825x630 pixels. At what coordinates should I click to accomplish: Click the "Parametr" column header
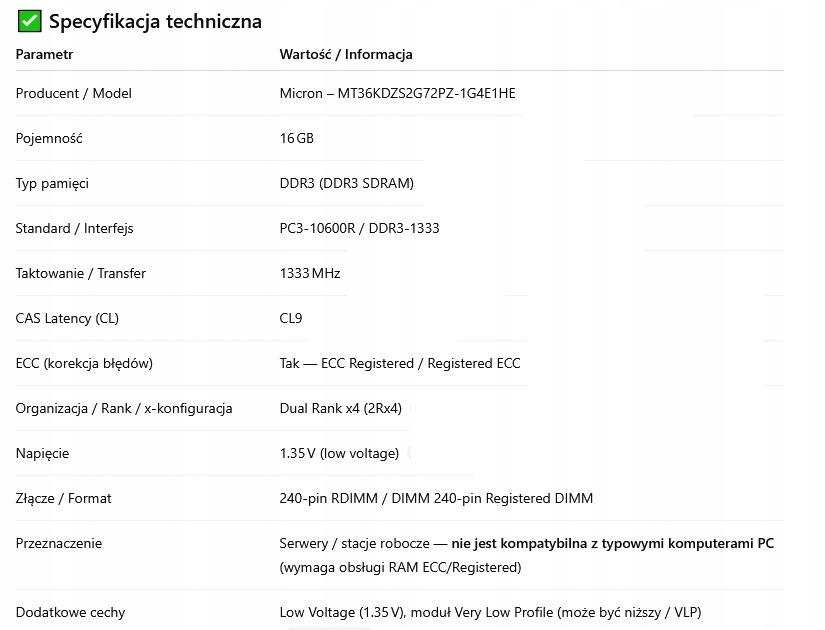(44, 54)
